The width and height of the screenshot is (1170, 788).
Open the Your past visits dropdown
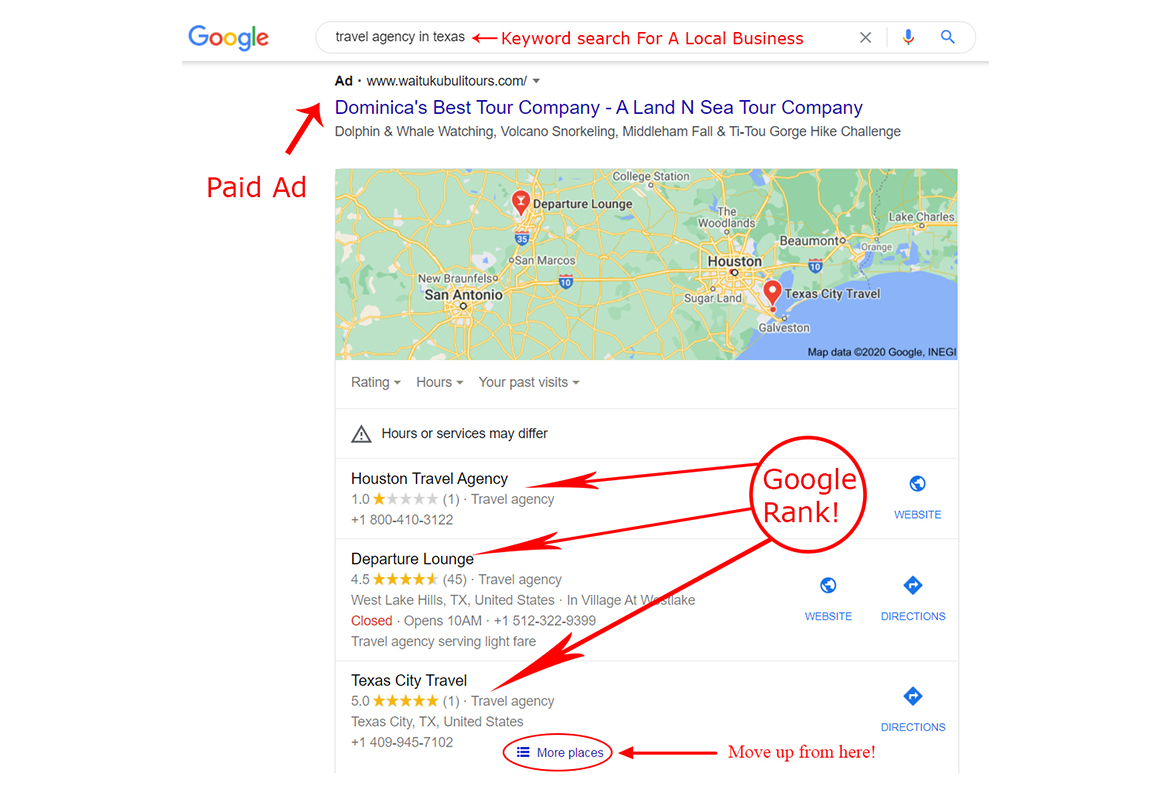(529, 382)
